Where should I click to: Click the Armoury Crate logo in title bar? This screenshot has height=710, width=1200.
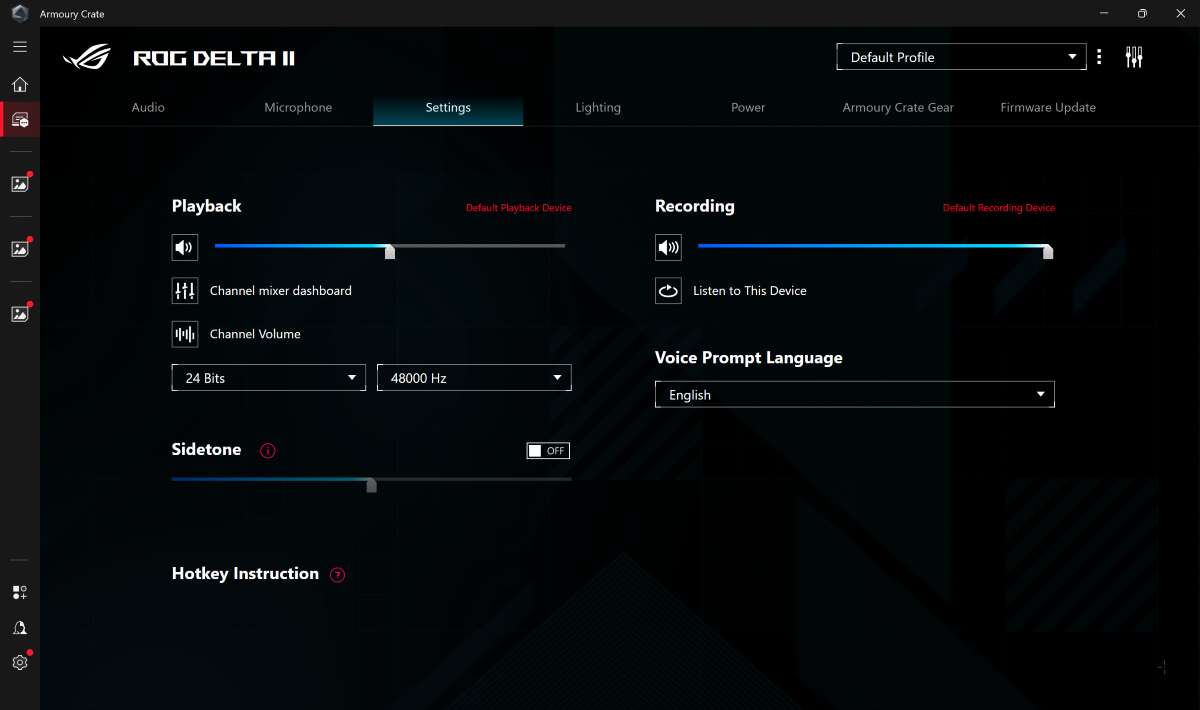(20, 14)
